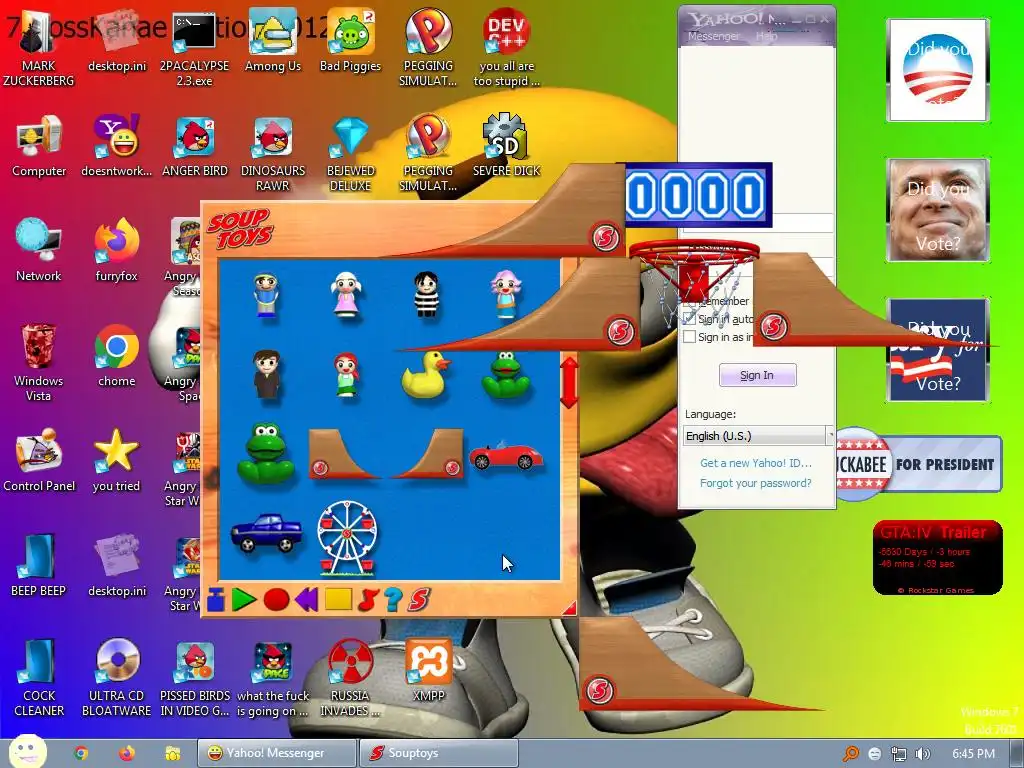Open the blue question mark help in Souptoys
Screen dimensions: 1024x768
pyautogui.click(x=393, y=600)
